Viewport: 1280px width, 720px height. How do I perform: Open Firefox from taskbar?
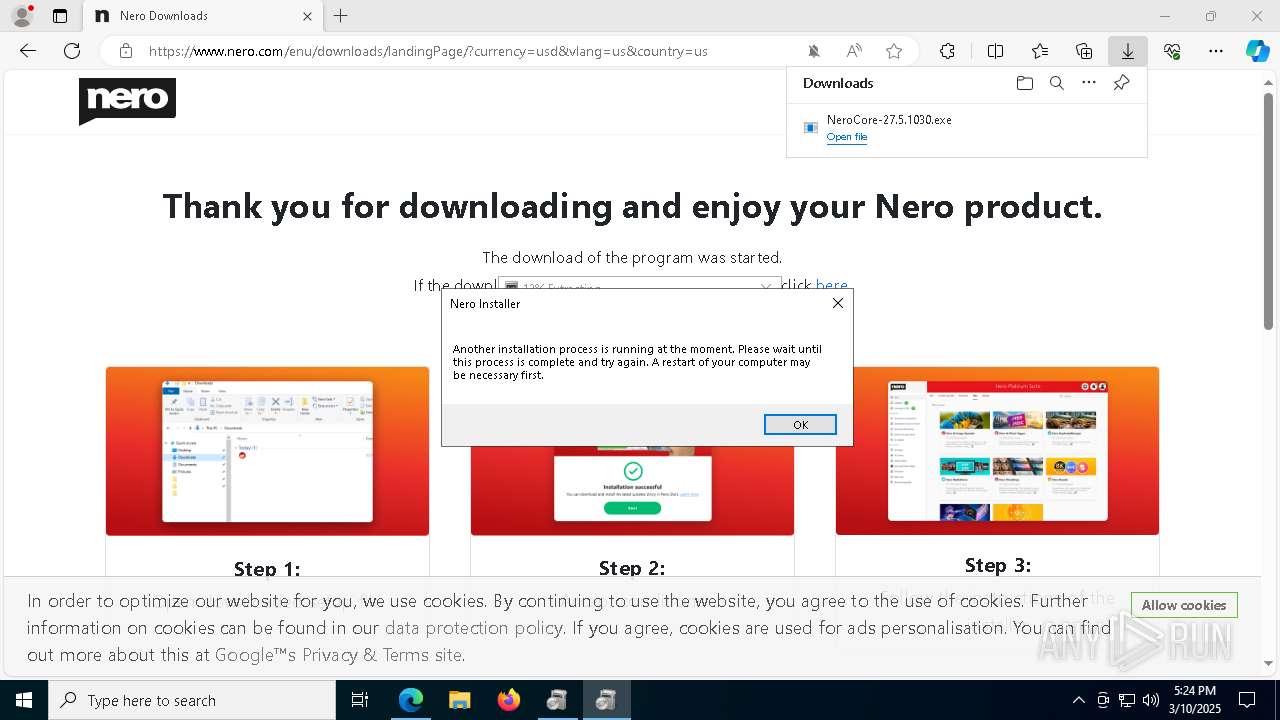tap(508, 700)
